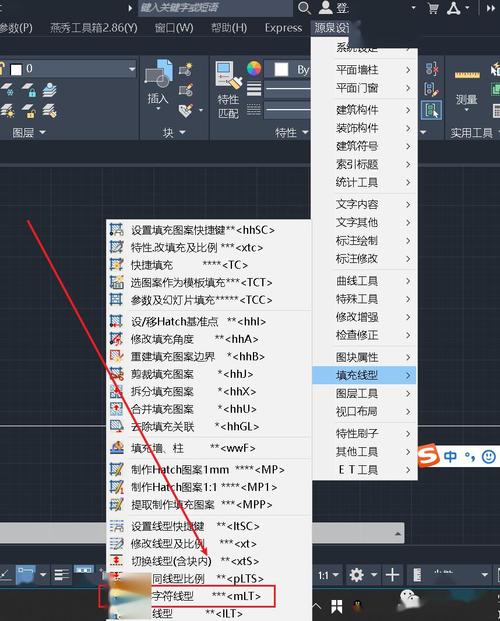This screenshot has height=621, width=500.
Task: Open the shopping cart icon
Action: coord(433,8)
